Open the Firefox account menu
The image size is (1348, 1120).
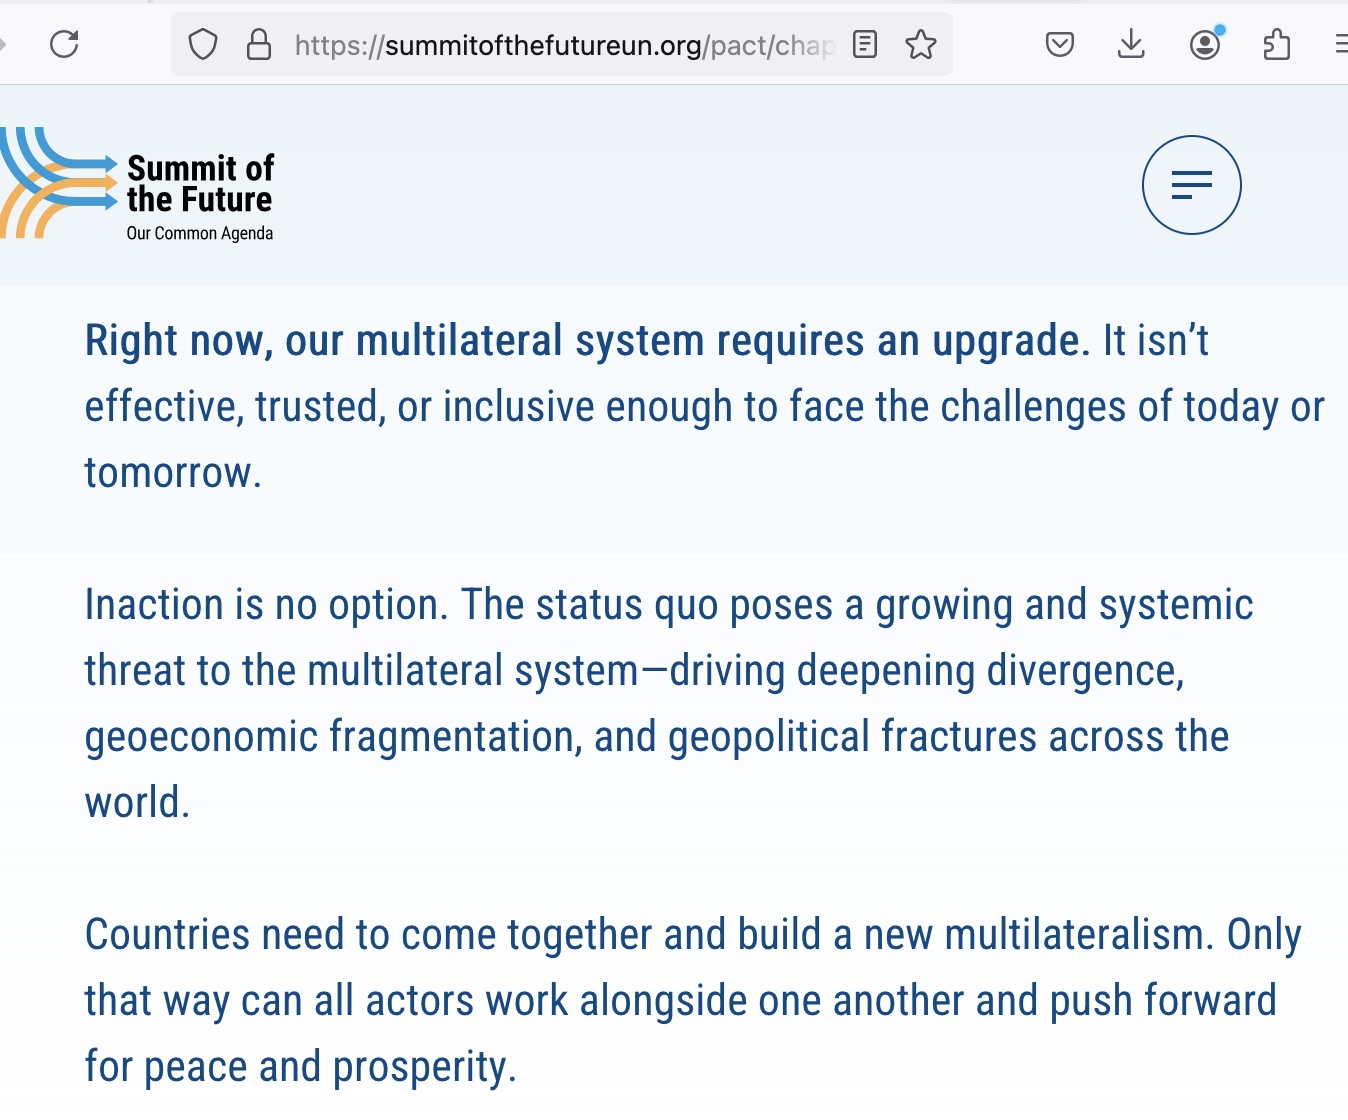[x=1205, y=45]
